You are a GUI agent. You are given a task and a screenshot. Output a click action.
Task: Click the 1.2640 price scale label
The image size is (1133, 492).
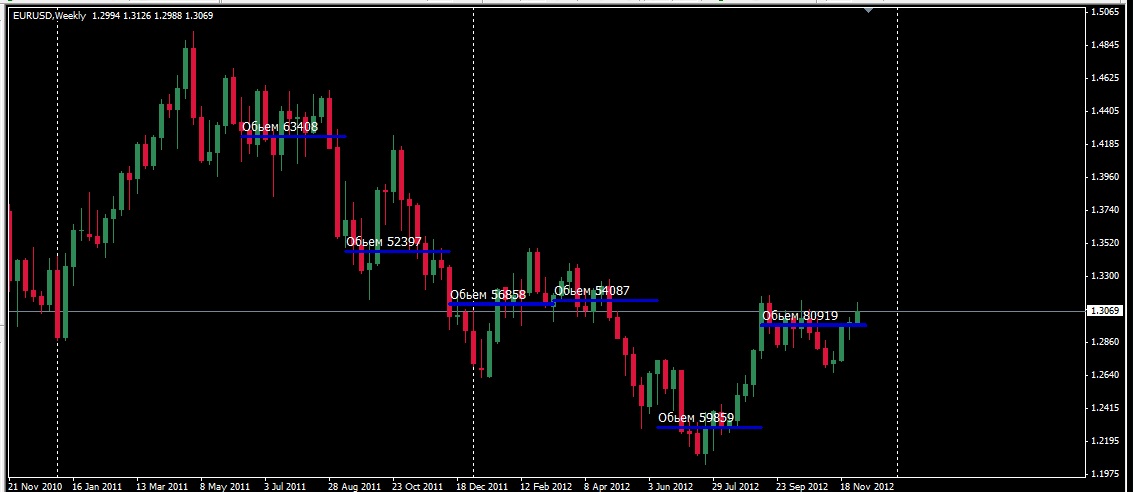pyautogui.click(x=1107, y=375)
